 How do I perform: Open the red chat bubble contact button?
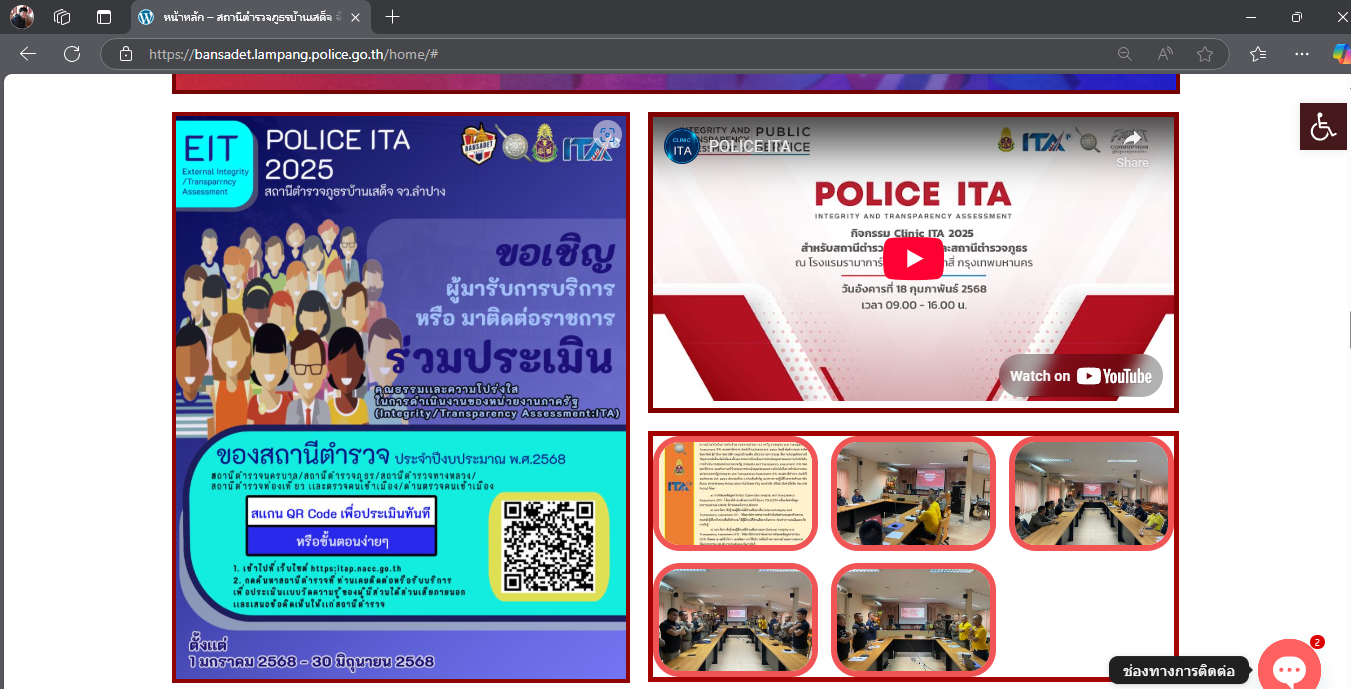click(1289, 668)
